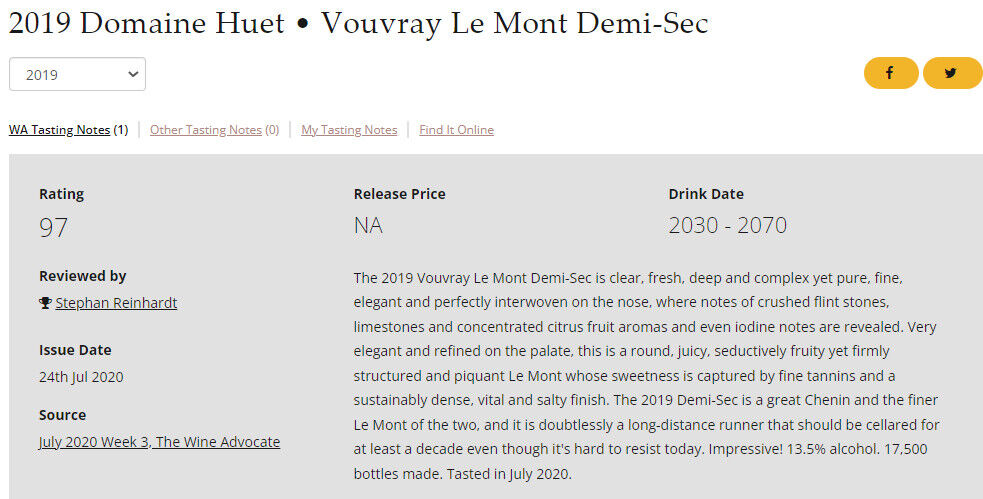Click the rating score 97
Image resolution: width=983 pixels, height=499 pixels.
pos(54,227)
